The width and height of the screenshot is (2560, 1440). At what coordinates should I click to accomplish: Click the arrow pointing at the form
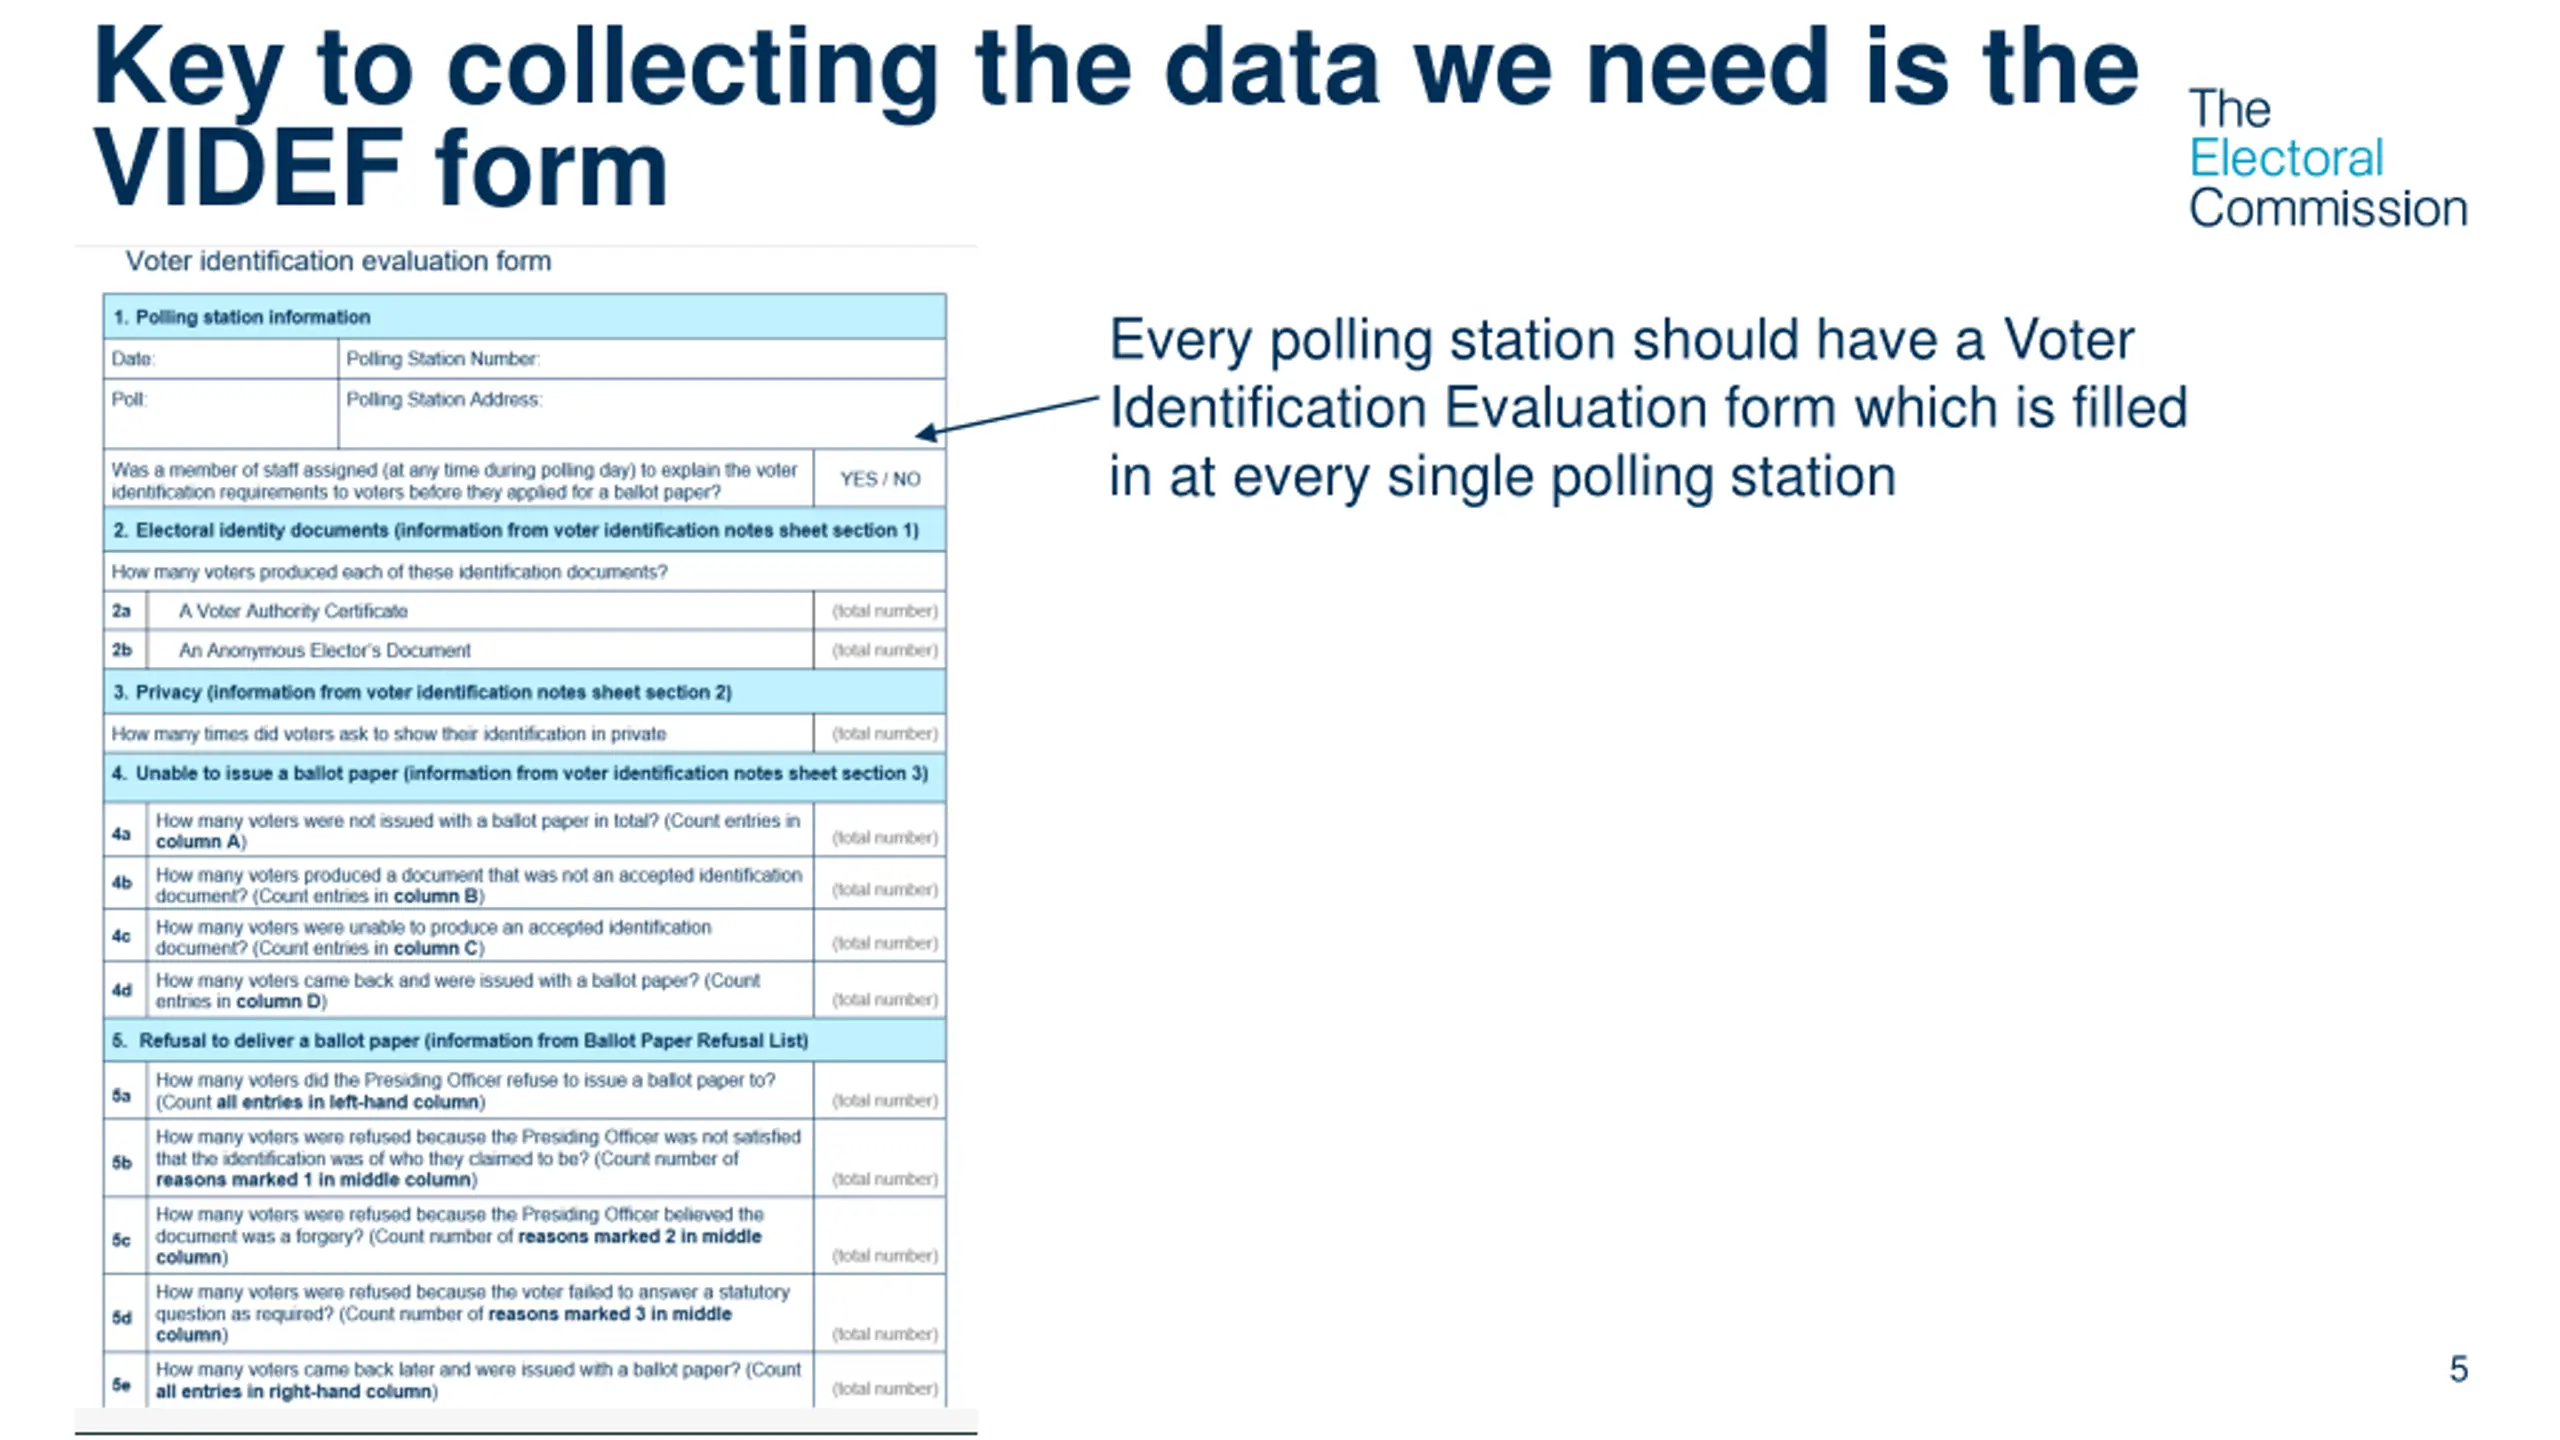click(1007, 416)
